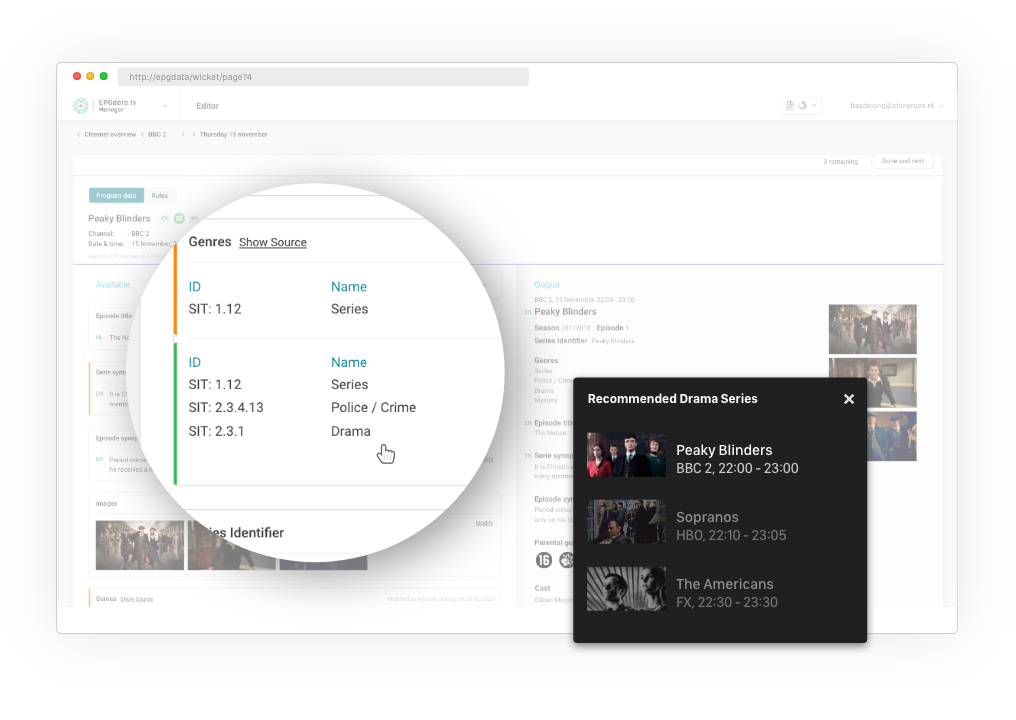Screen dimensions: 1016x720
Task: Click the green subtitles icon beside Peaky Blinders
Action: coord(179,218)
